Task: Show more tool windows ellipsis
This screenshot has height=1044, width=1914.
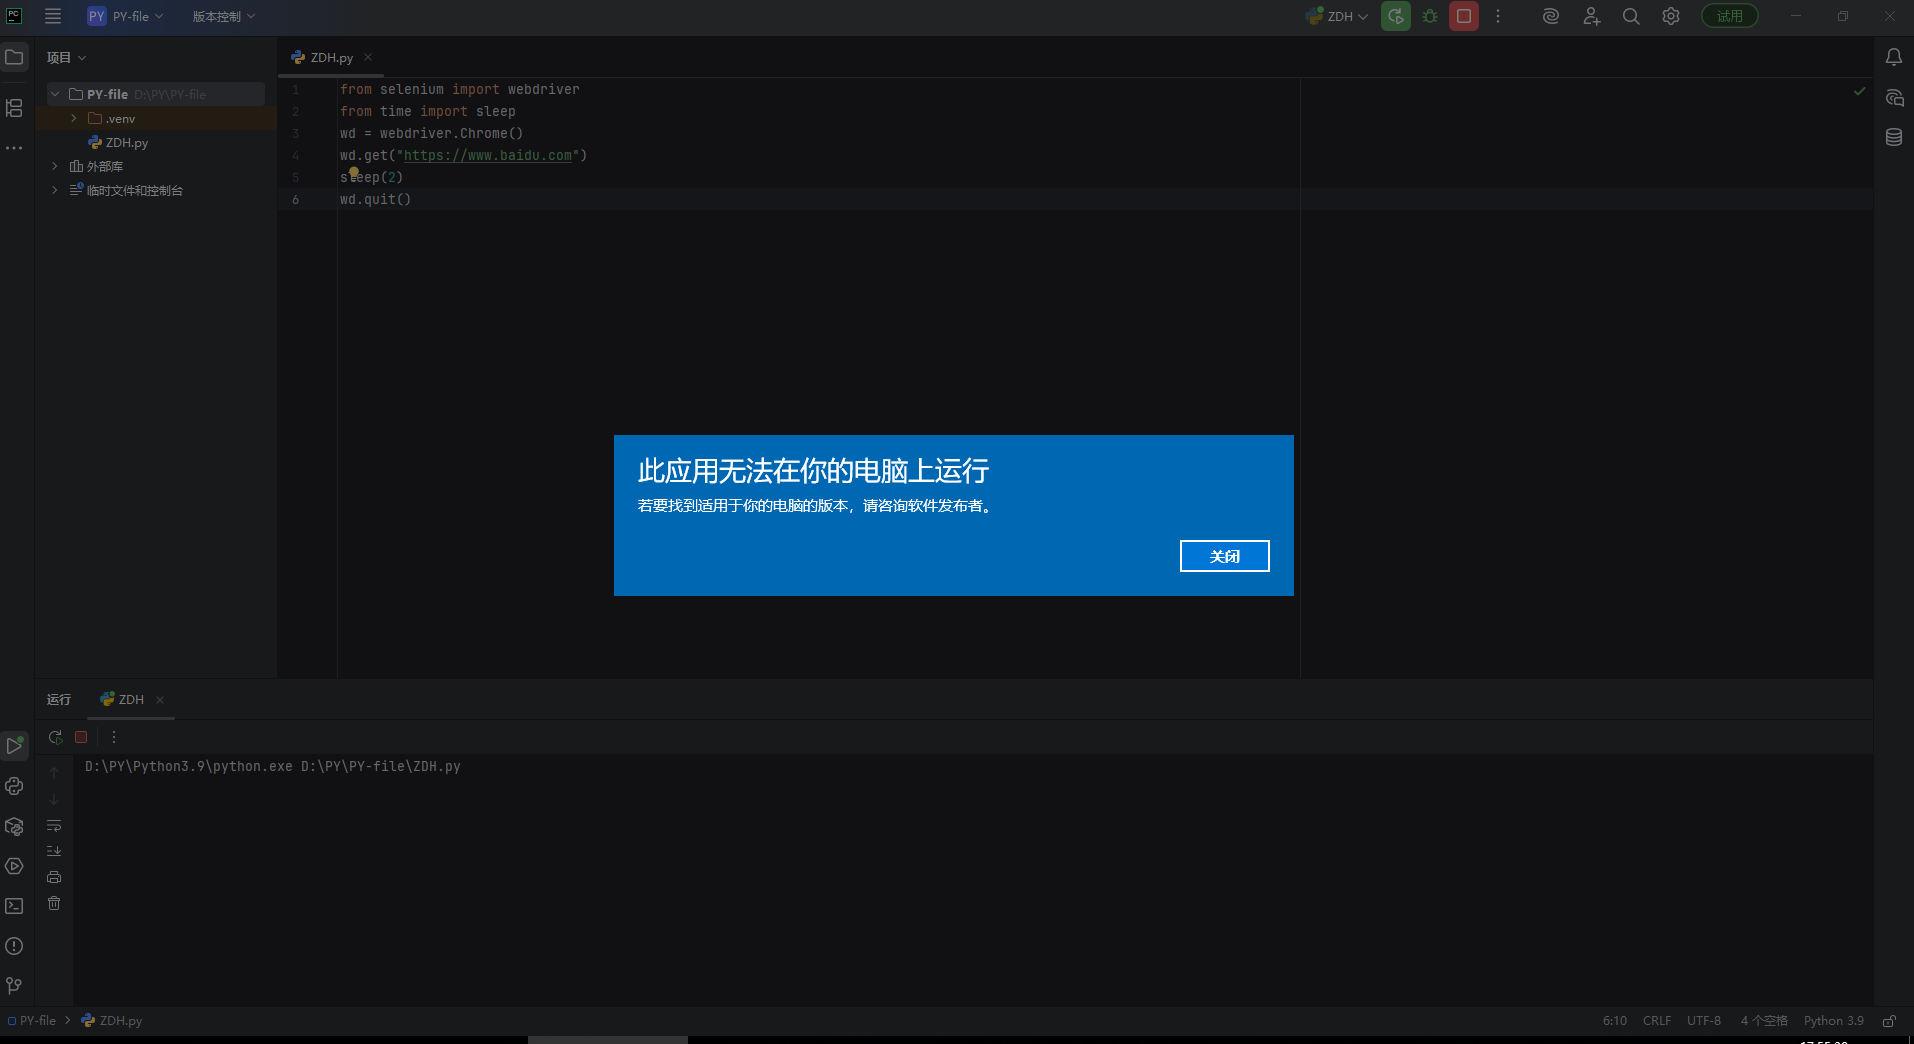Action: click(14, 148)
